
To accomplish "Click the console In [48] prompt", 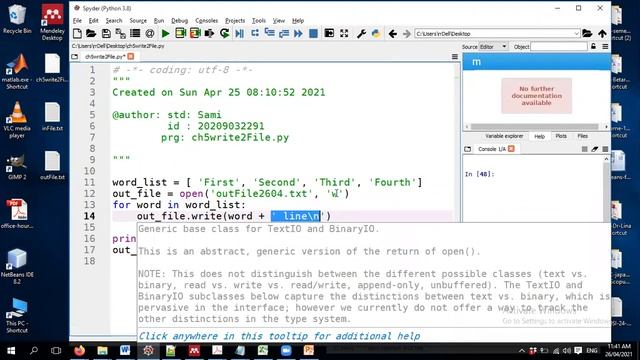I will tap(480, 174).
